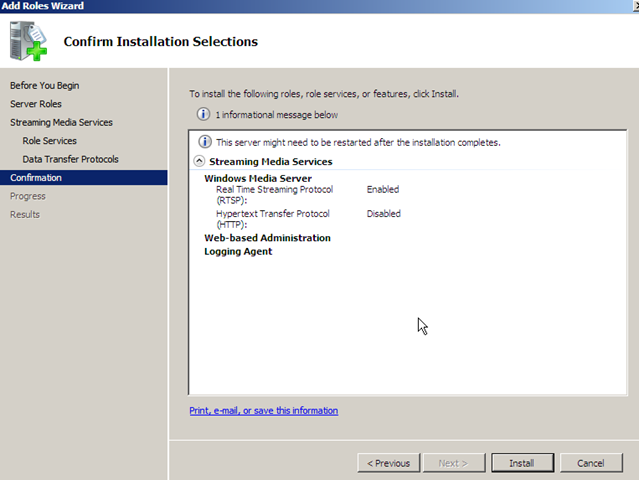Click the server with green plus wizard icon
The width and height of the screenshot is (639, 480).
tap(29, 41)
